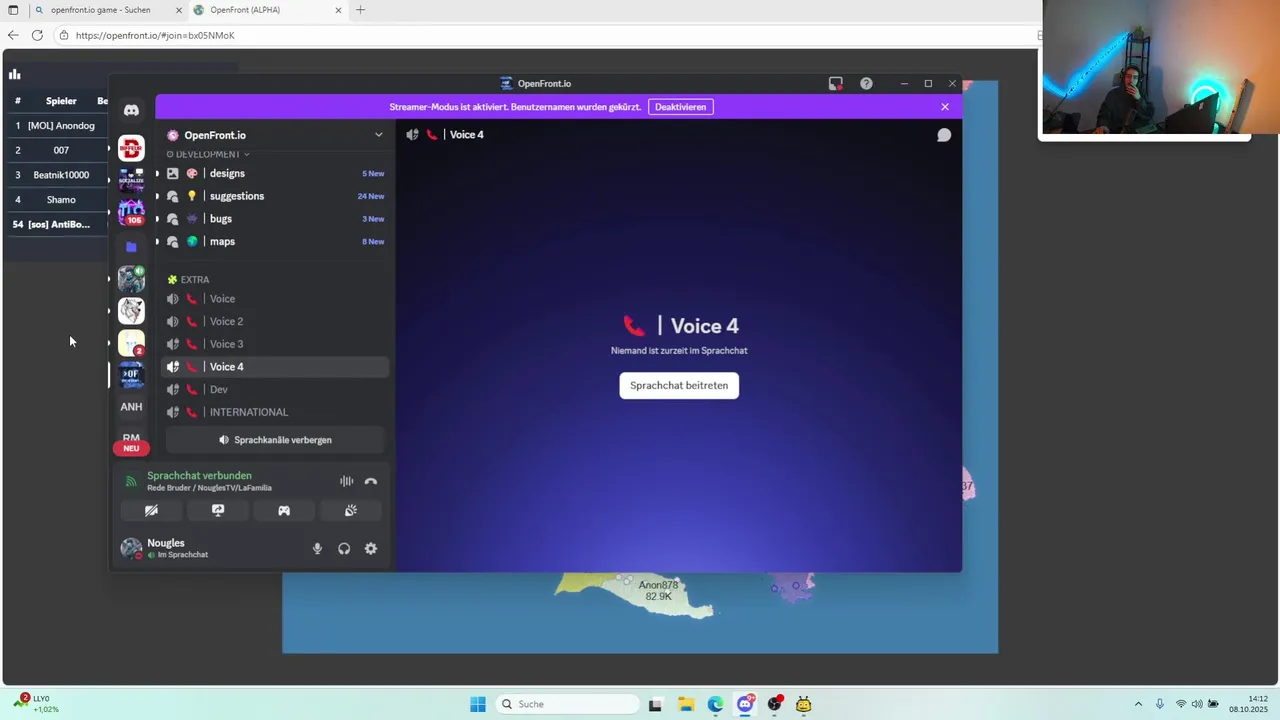This screenshot has width=1280, height=720.
Task: Open the chat bubble in Voice 4 header
Action: point(944,135)
